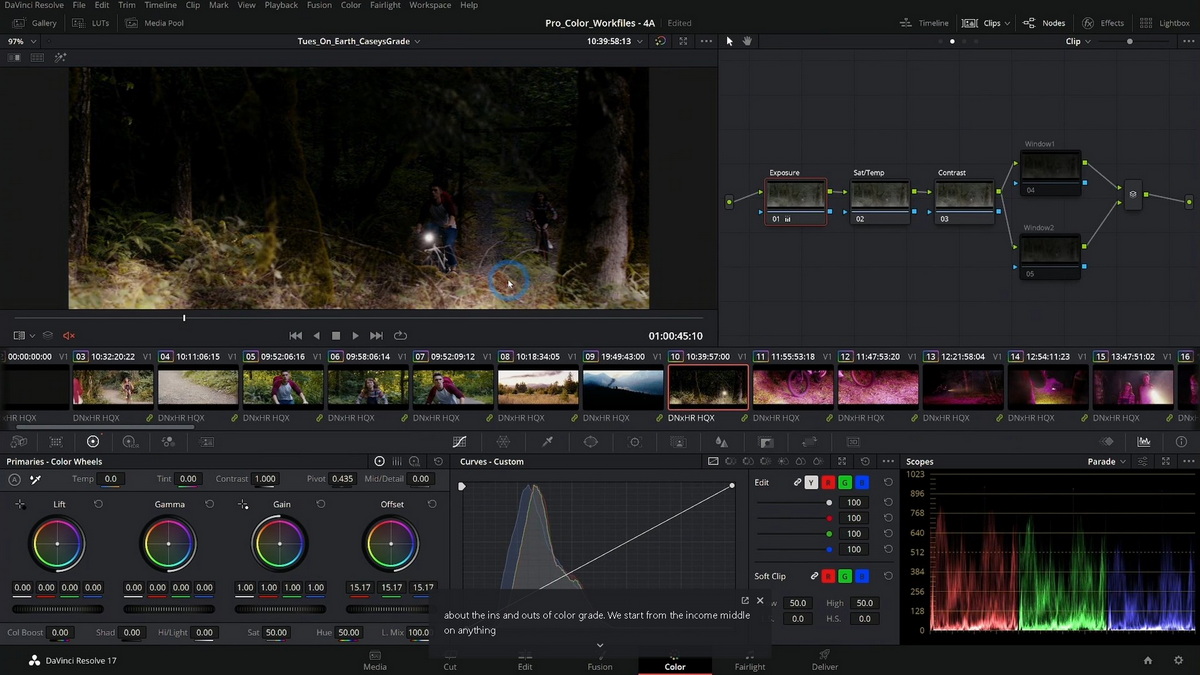Toggle the Y channel curve edit button
This screenshot has height=675, width=1200.
tap(811, 482)
